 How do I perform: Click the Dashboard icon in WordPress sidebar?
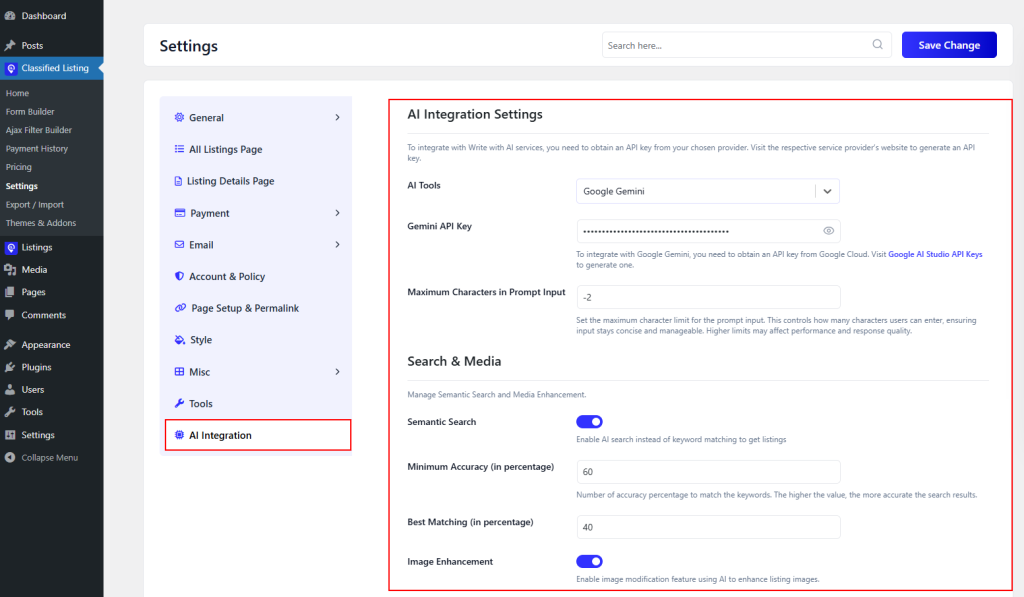coord(10,16)
